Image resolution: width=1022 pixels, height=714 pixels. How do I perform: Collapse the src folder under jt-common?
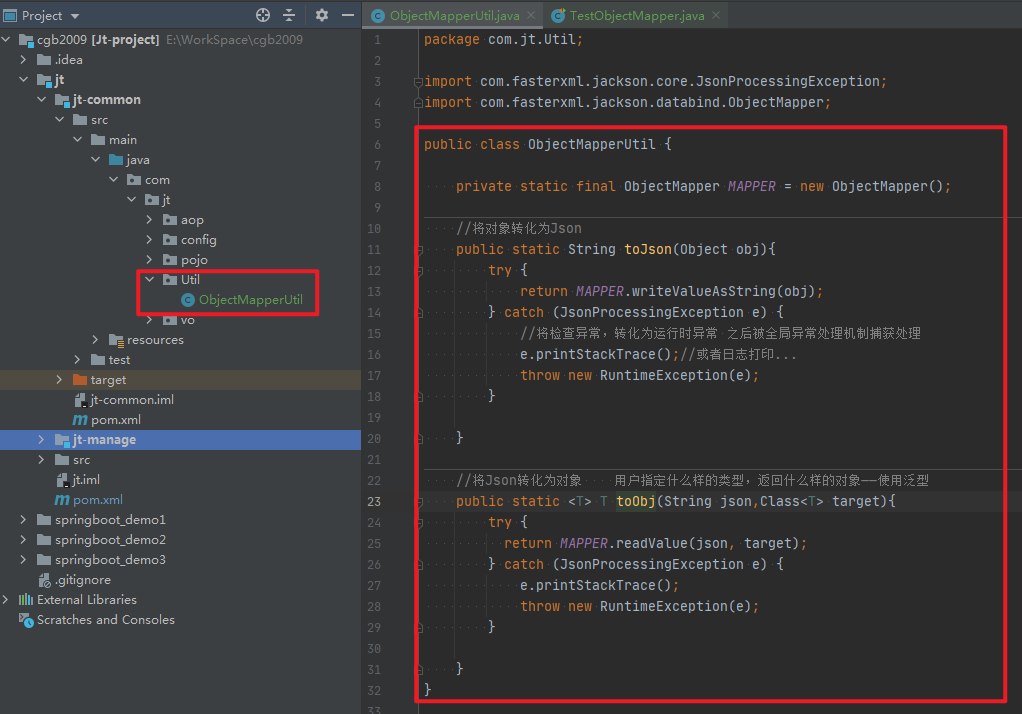coord(60,119)
